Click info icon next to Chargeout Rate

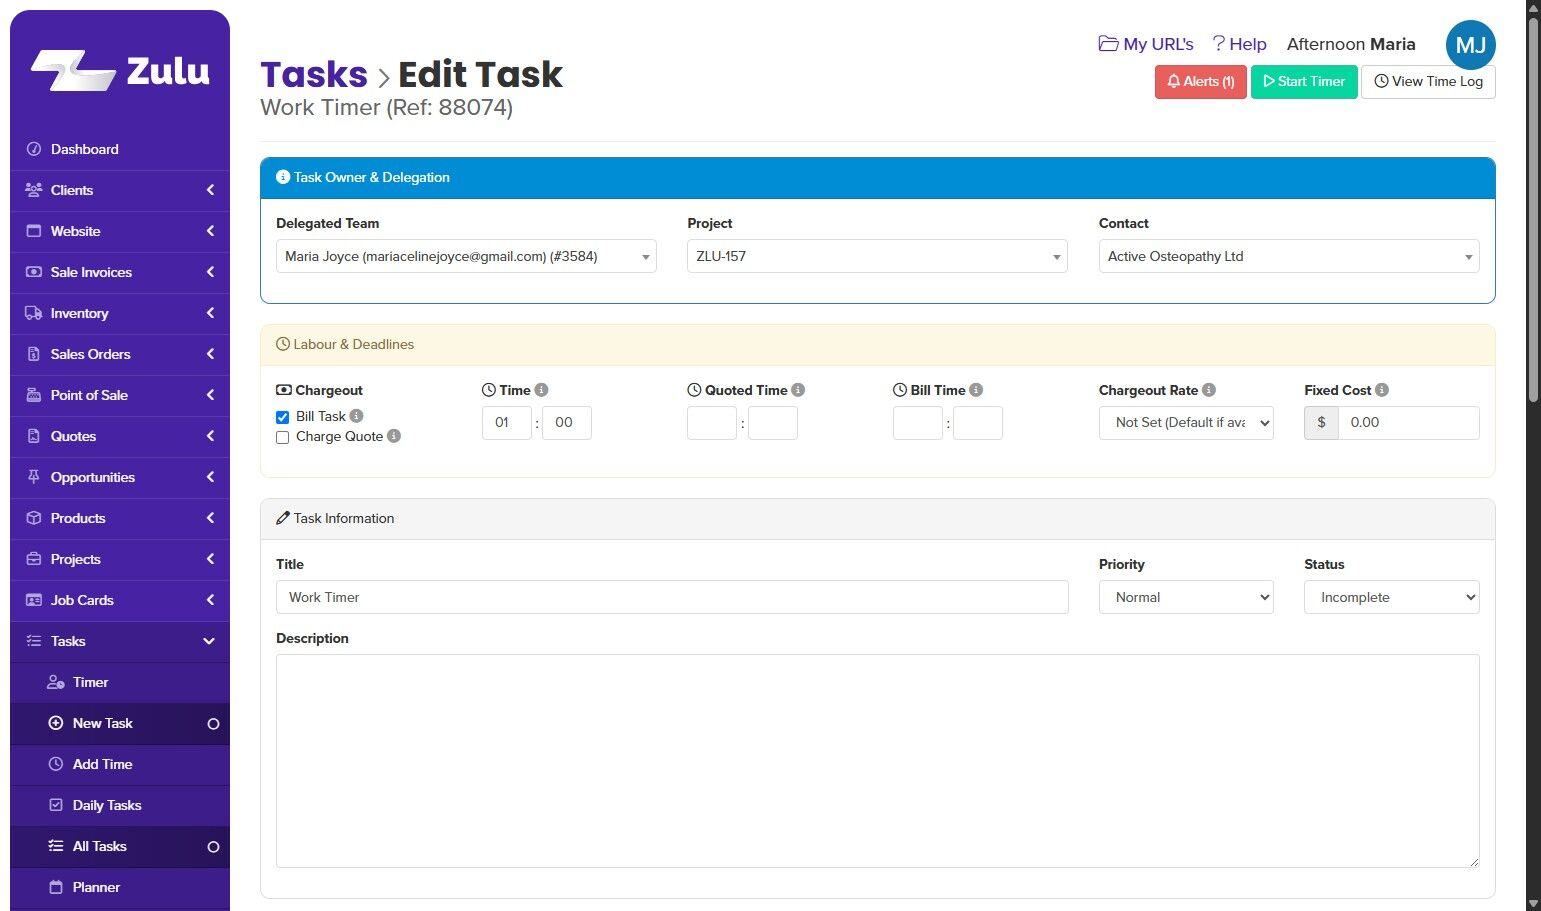click(x=1209, y=390)
